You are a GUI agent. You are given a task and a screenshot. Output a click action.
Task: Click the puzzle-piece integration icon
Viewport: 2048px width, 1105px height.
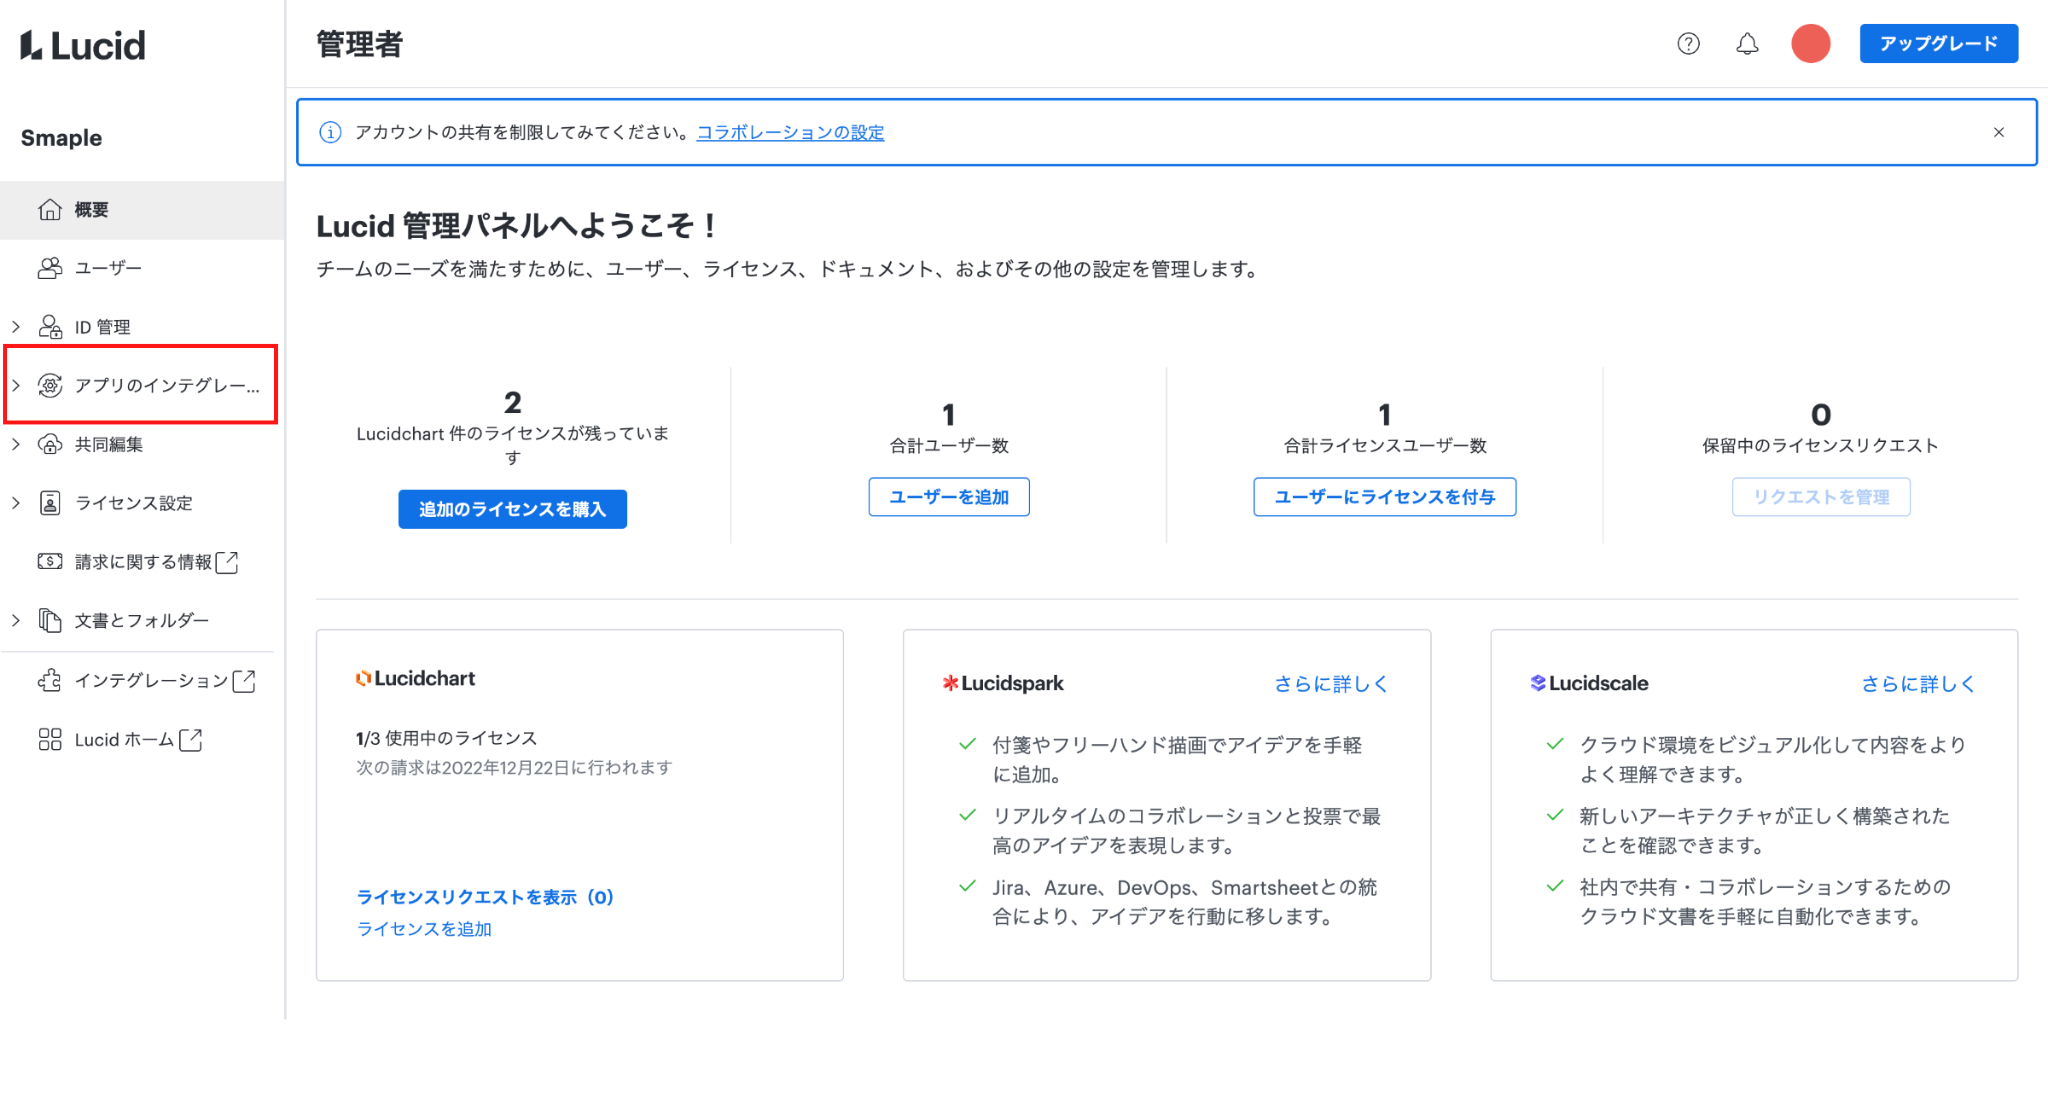50,680
